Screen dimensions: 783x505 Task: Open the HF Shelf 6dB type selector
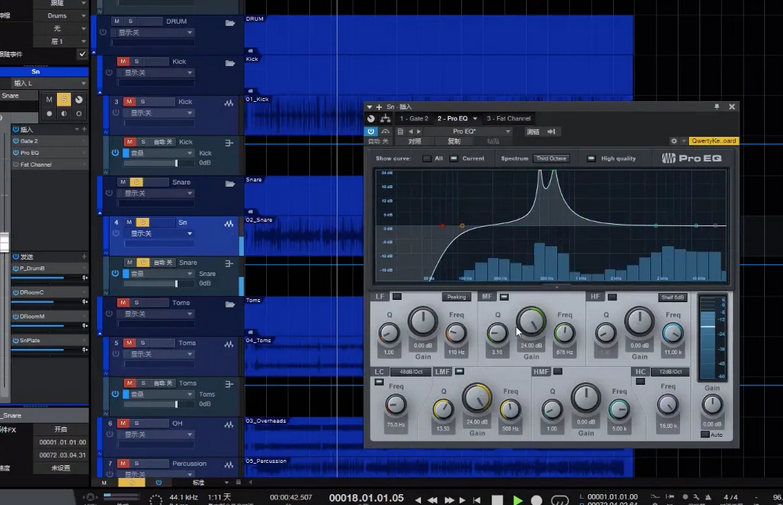(x=673, y=297)
